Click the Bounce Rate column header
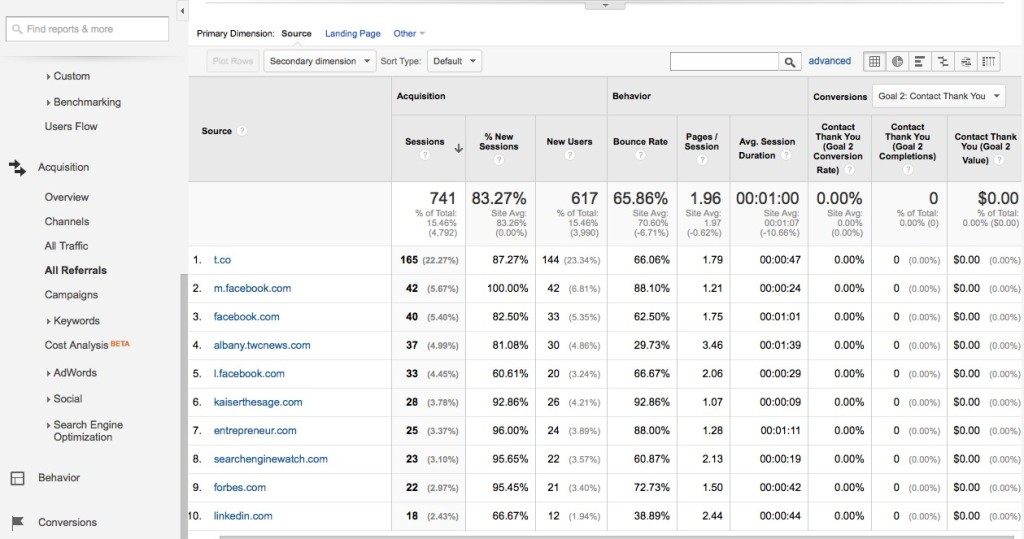 (640, 142)
